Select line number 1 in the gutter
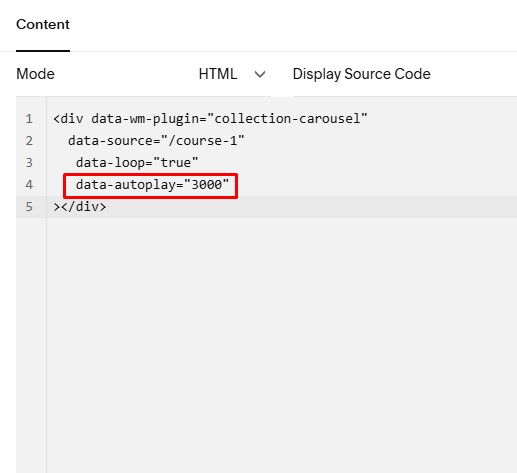 [29, 119]
